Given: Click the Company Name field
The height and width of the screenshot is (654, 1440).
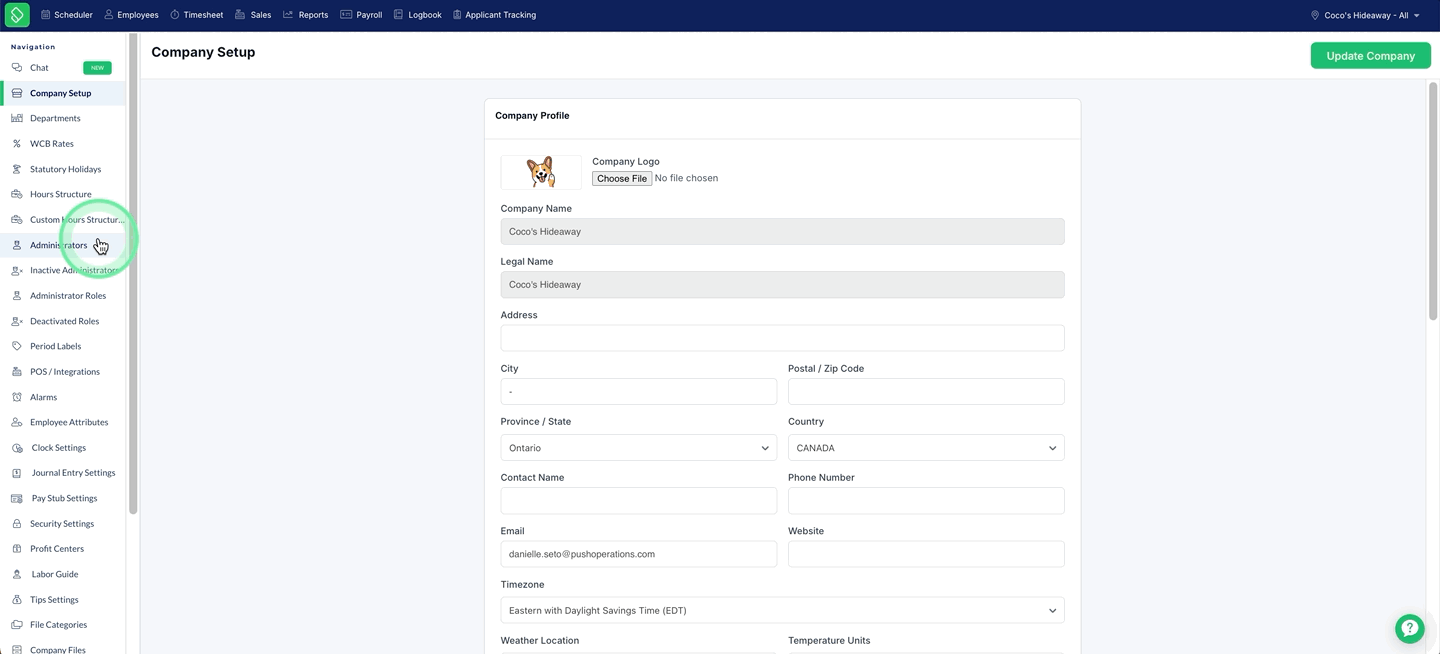Looking at the screenshot, I should pyautogui.click(x=783, y=231).
